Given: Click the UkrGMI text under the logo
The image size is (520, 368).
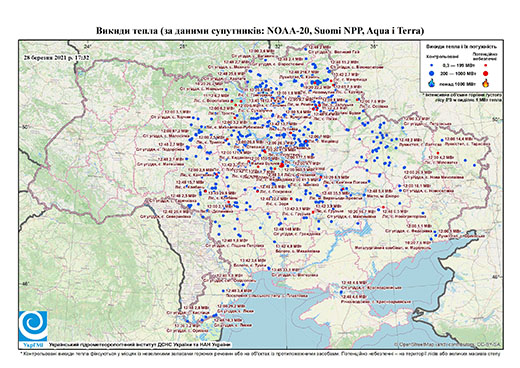Looking at the screenshot, I should 33,344.
